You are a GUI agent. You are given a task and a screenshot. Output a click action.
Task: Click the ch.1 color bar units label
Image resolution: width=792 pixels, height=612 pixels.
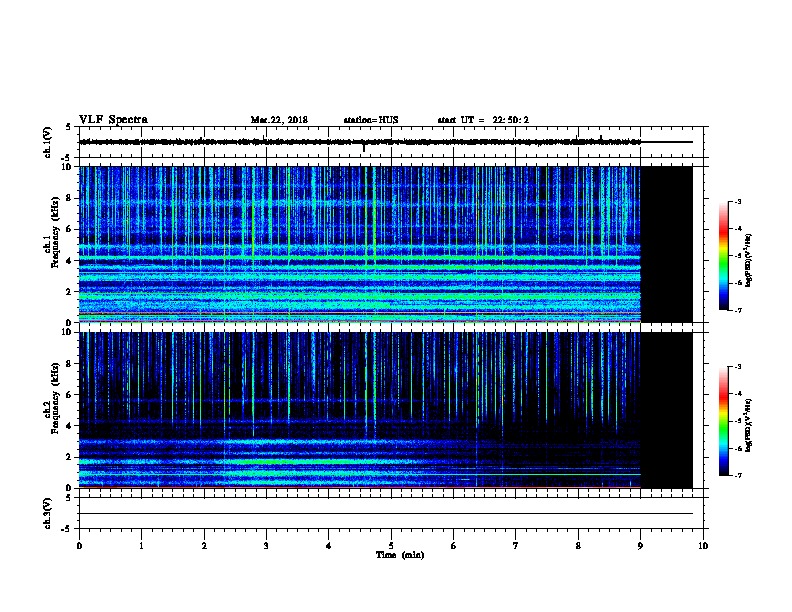pyautogui.click(x=749, y=261)
